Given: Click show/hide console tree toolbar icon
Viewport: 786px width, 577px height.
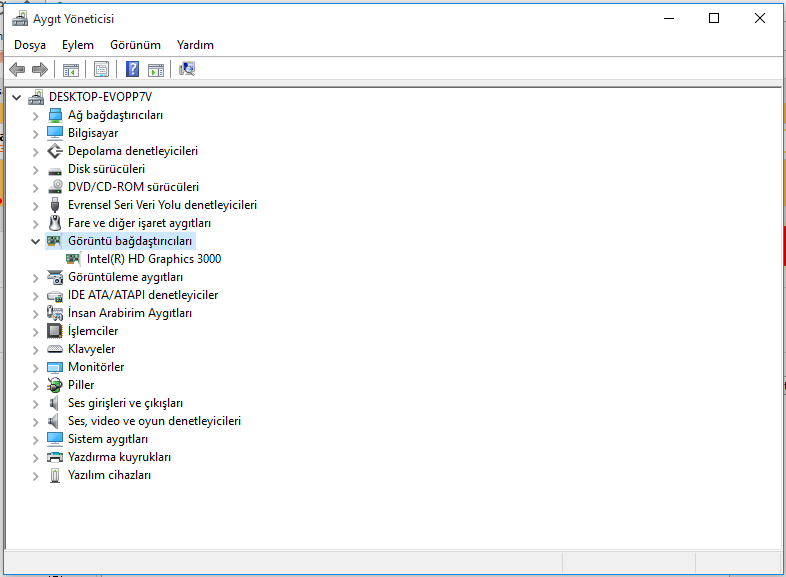Looking at the screenshot, I should pyautogui.click(x=71, y=69).
